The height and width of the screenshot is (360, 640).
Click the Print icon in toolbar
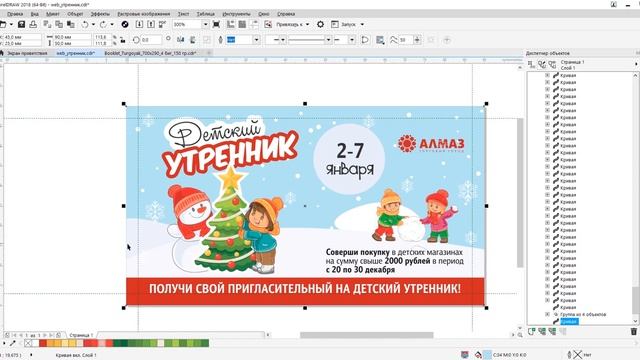pyautogui.click(x=33, y=24)
